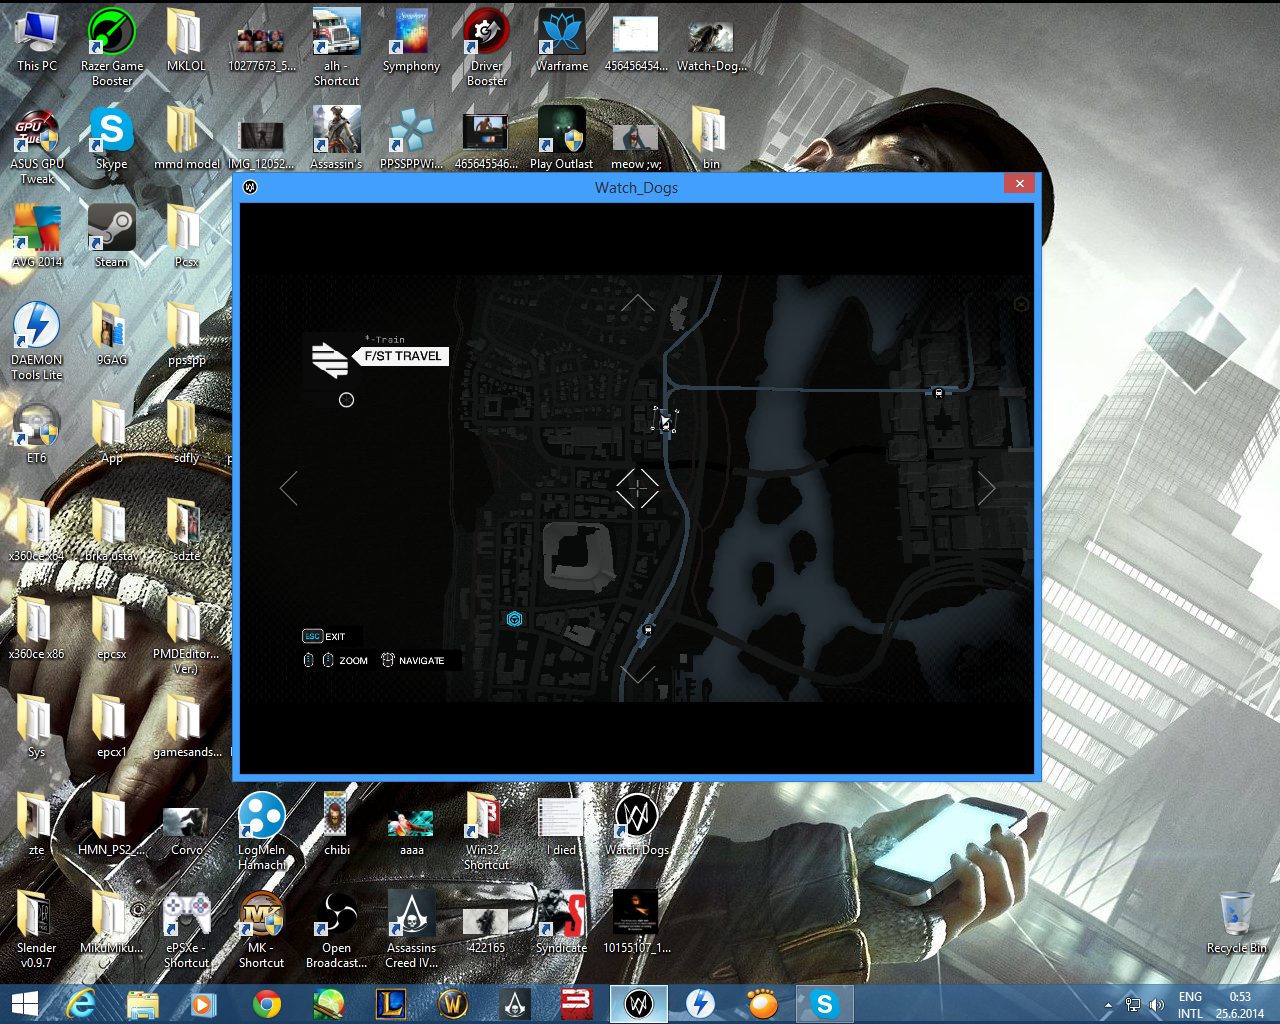Switch to Watch Dogs on the taskbar

click(639, 1004)
